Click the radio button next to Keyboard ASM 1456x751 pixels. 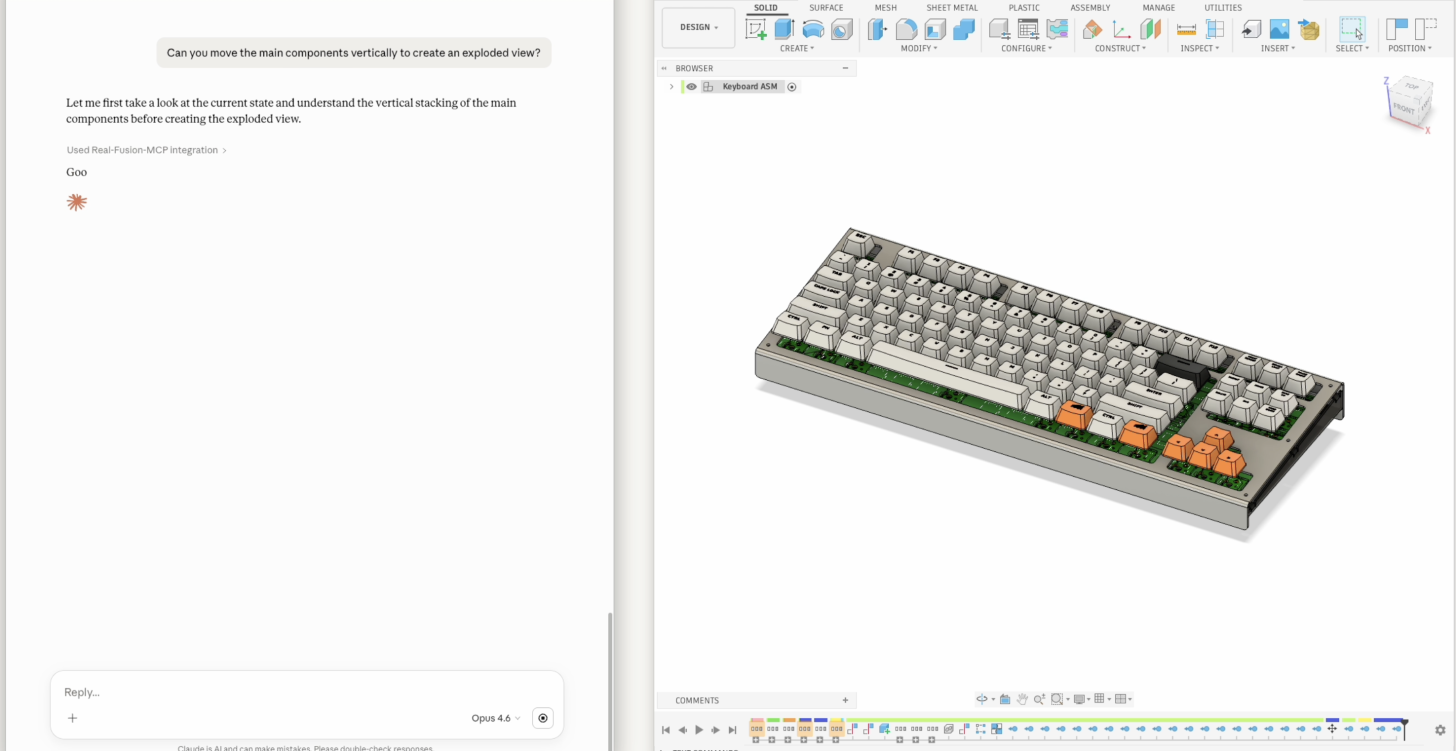[791, 87]
